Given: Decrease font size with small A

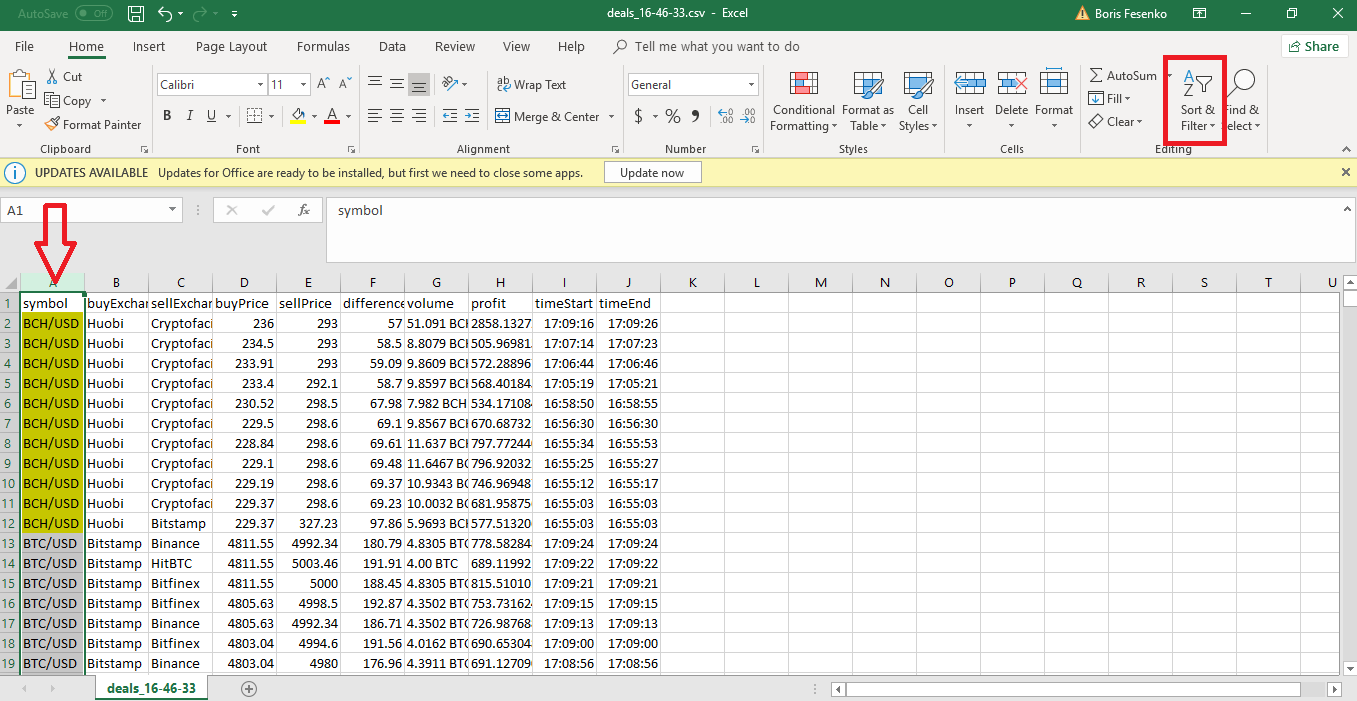Looking at the screenshot, I should (x=343, y=85).
